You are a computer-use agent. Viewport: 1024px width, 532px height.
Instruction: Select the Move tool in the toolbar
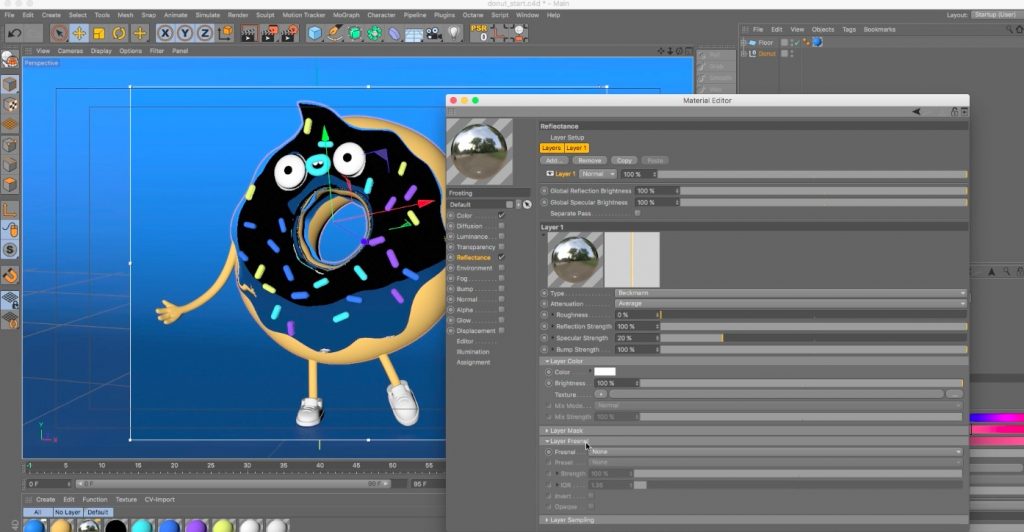(79, 33)
